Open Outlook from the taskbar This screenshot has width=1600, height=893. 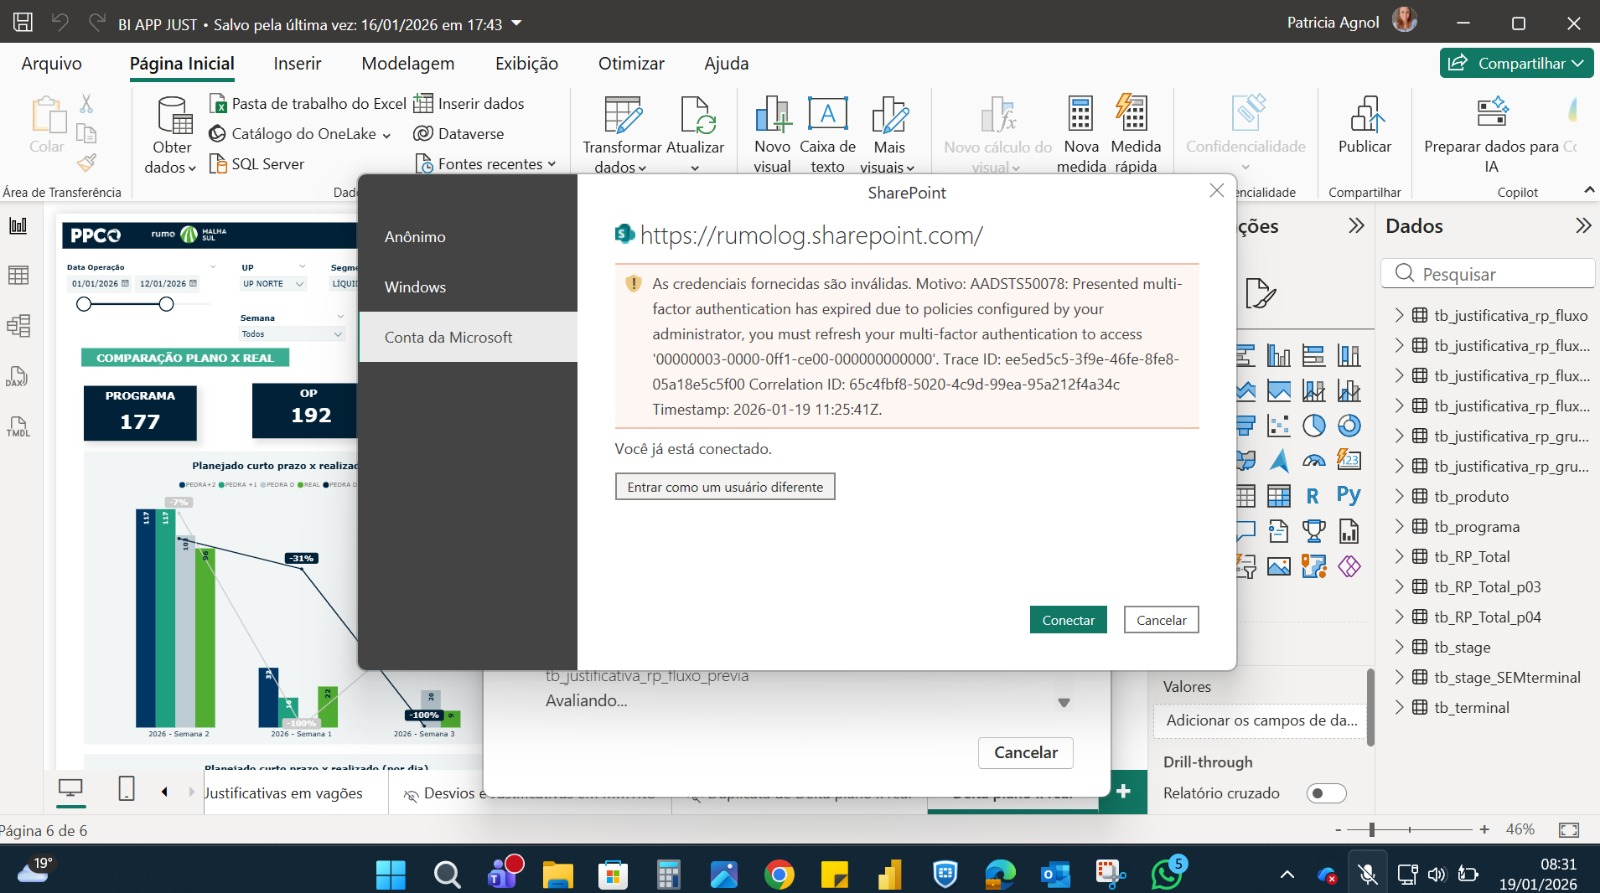(x=1055, y=875)
